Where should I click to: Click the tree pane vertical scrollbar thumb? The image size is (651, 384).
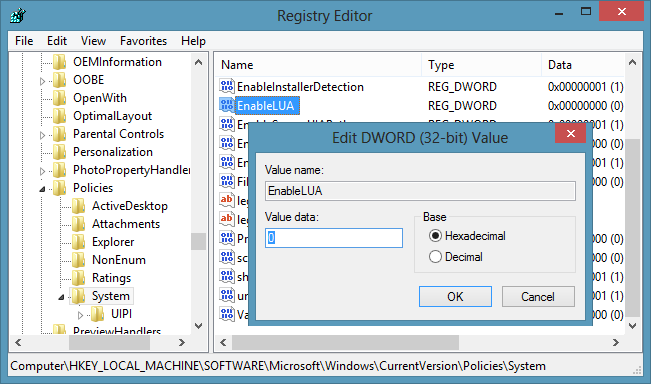coord(198,241)
